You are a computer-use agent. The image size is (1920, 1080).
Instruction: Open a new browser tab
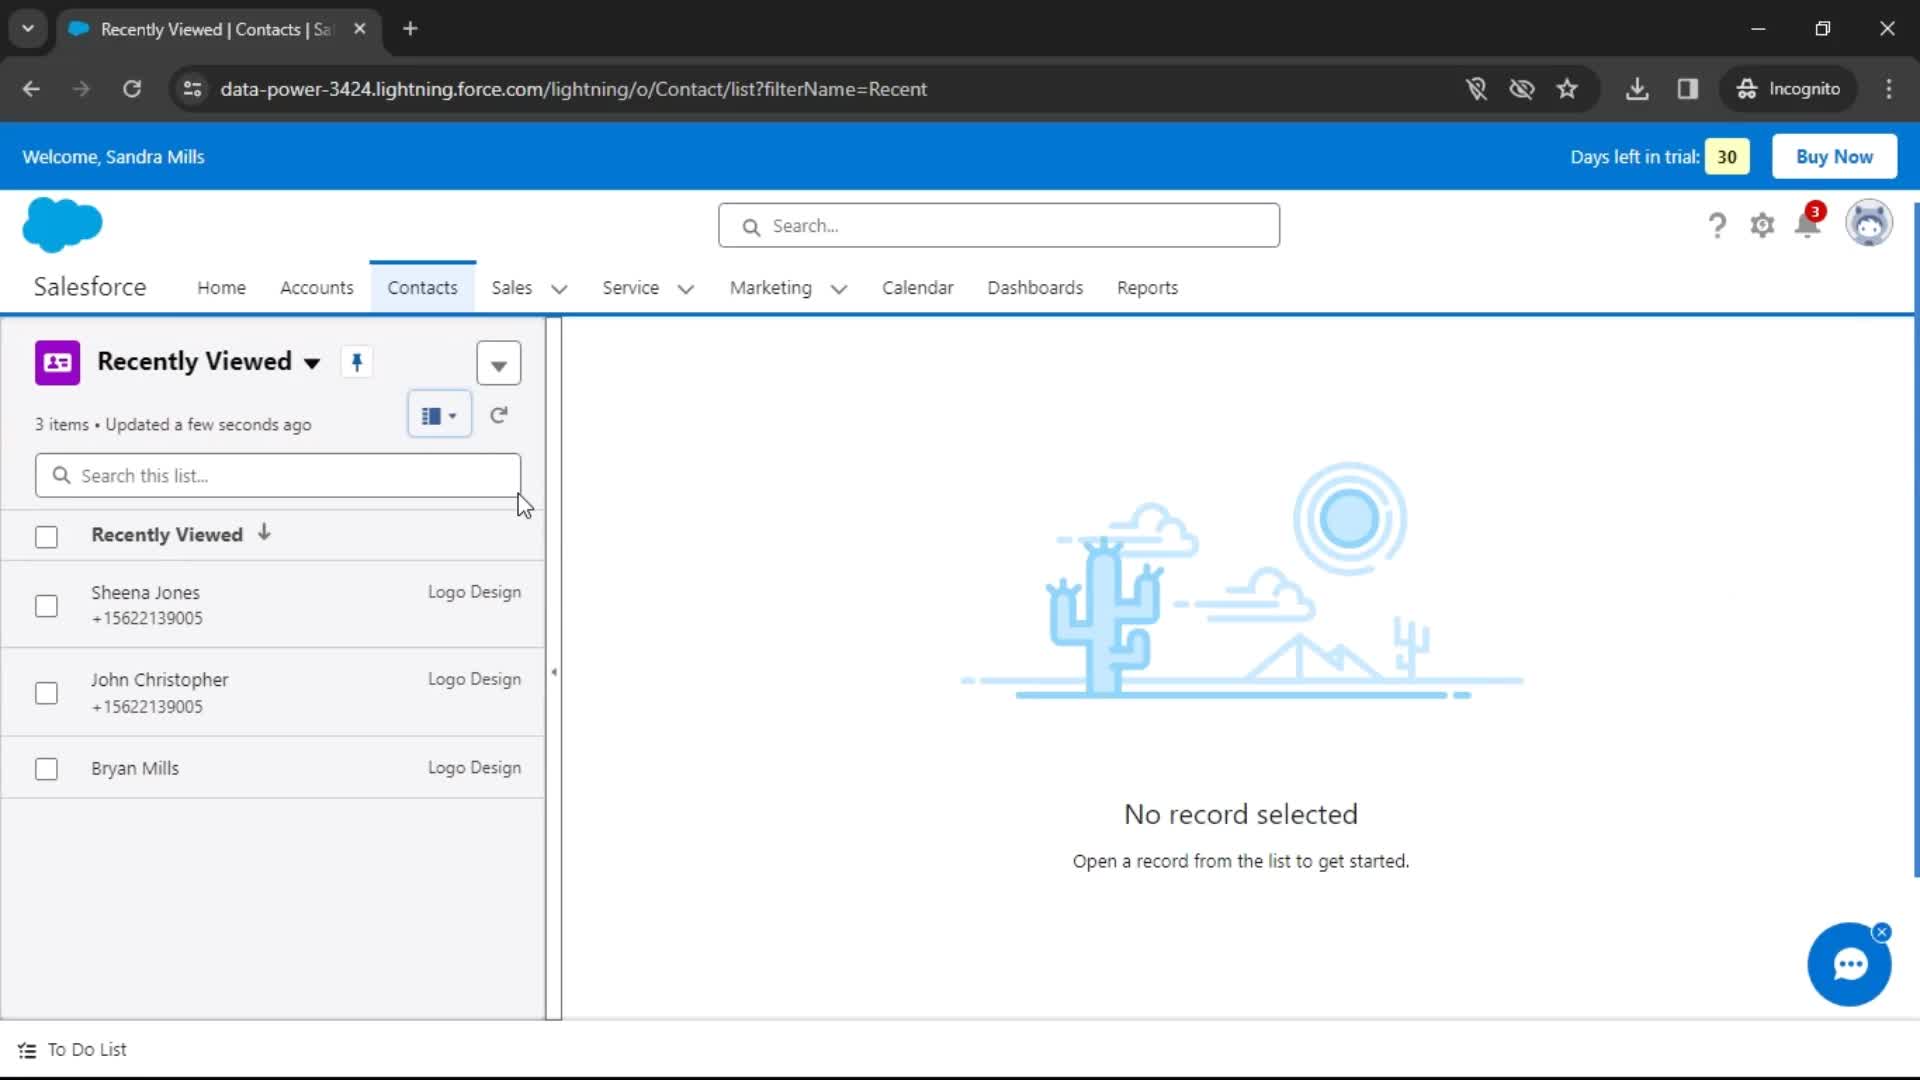click(410, 29)
